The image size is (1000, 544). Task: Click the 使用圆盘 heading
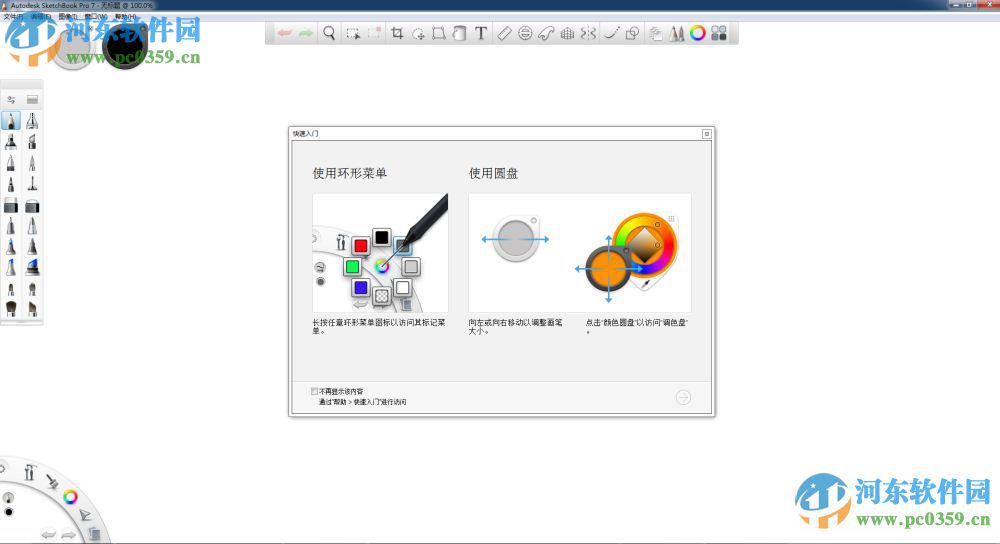point(494,173)
